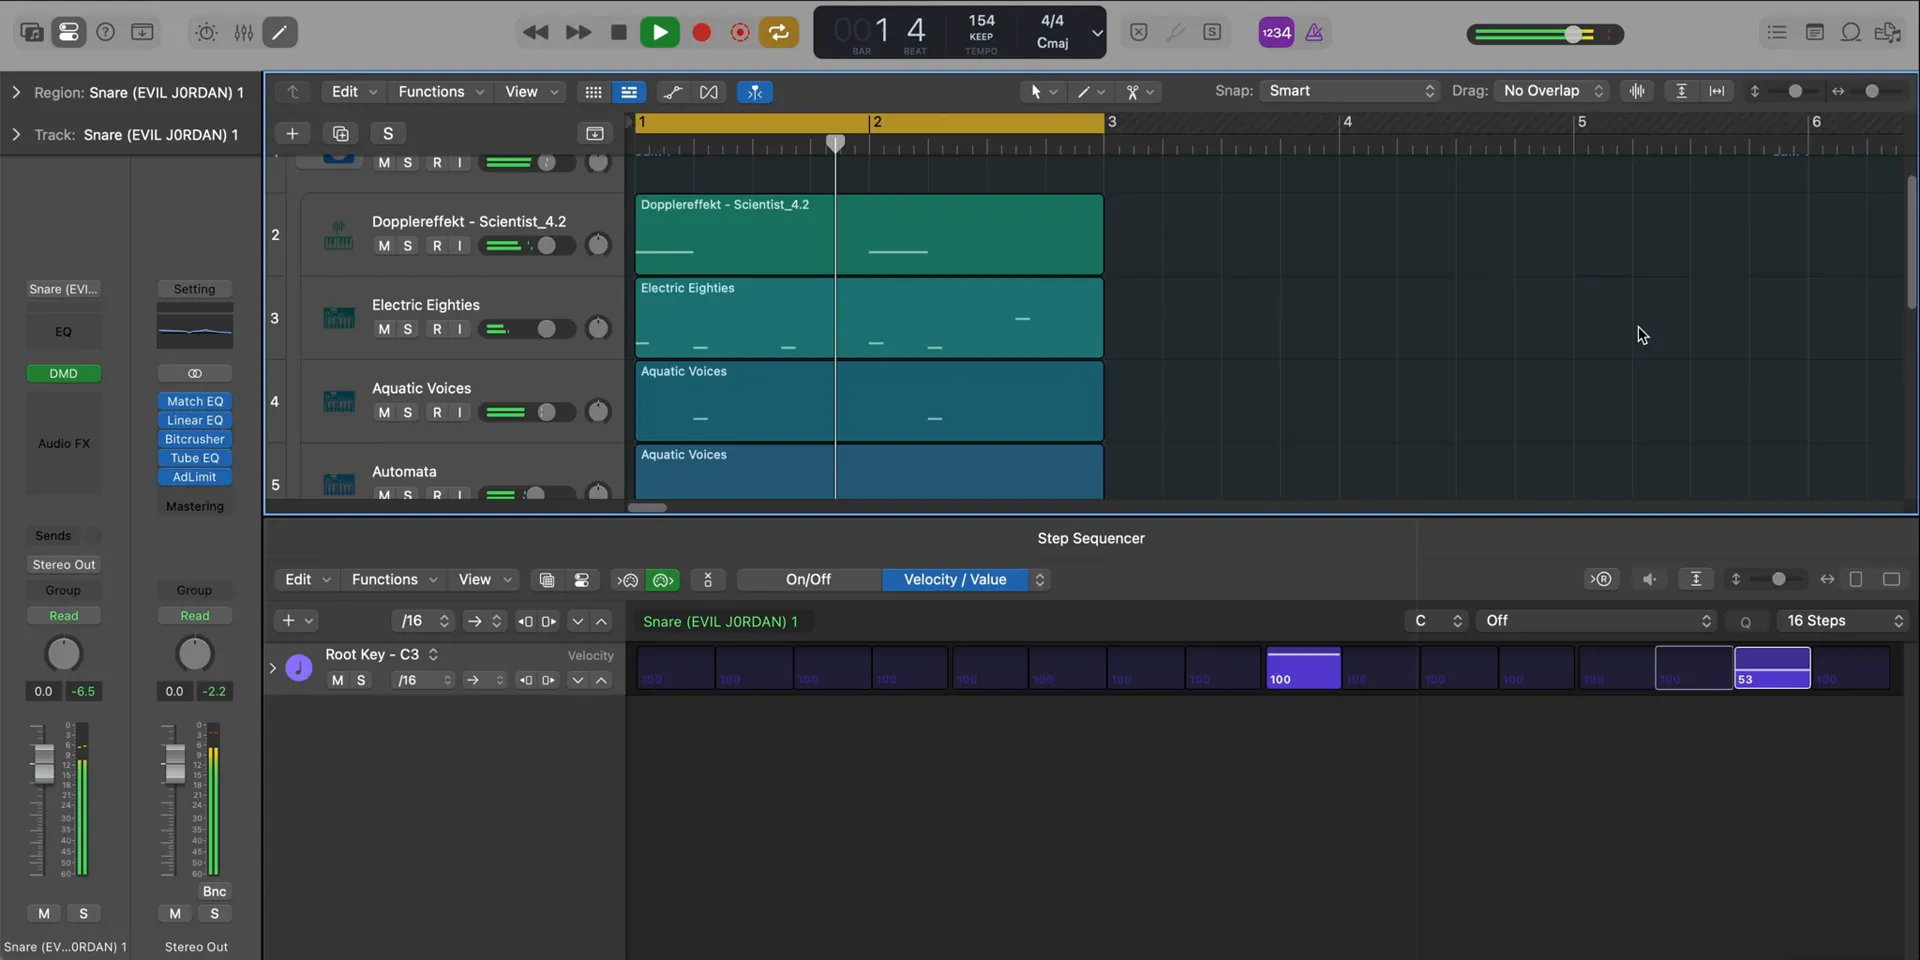Expand the Root Key - C3 row
The image size is (1920, 960).
click(272, 667)
